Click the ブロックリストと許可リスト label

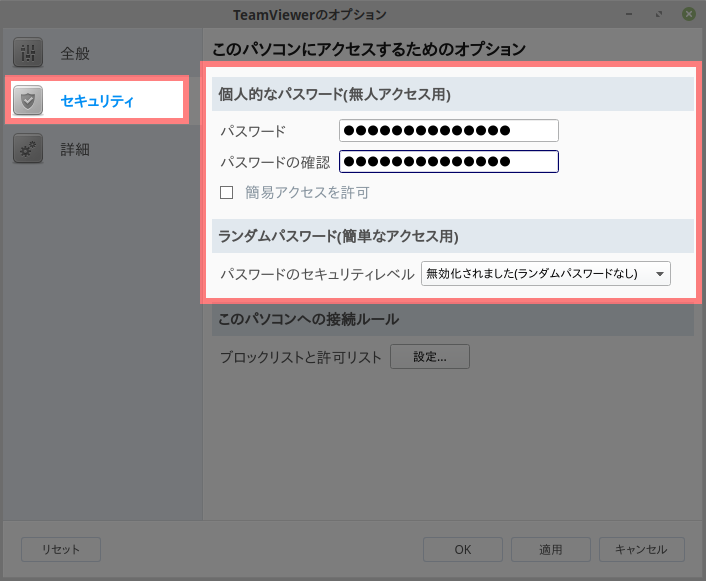pyautogui.click(x=301, y=357)
